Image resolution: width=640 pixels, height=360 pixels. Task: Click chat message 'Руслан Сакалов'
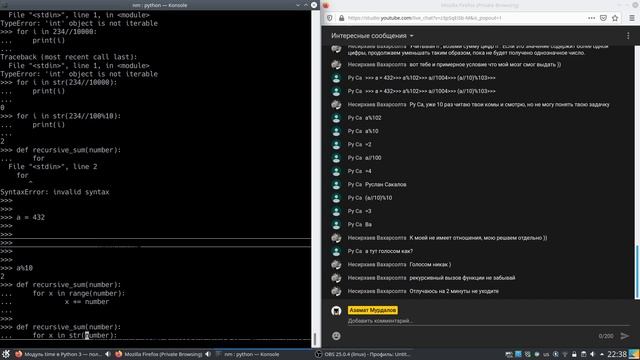[385, 184]
